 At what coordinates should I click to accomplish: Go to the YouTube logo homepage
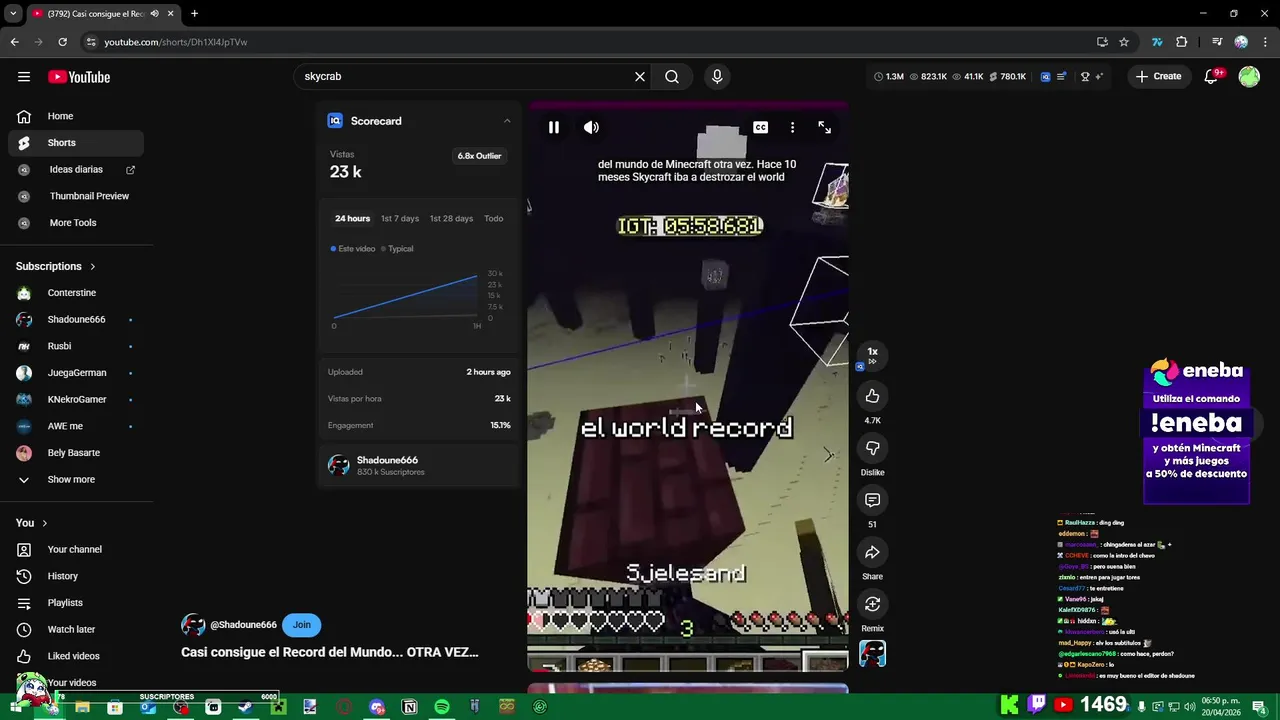[x=79, y=77]
